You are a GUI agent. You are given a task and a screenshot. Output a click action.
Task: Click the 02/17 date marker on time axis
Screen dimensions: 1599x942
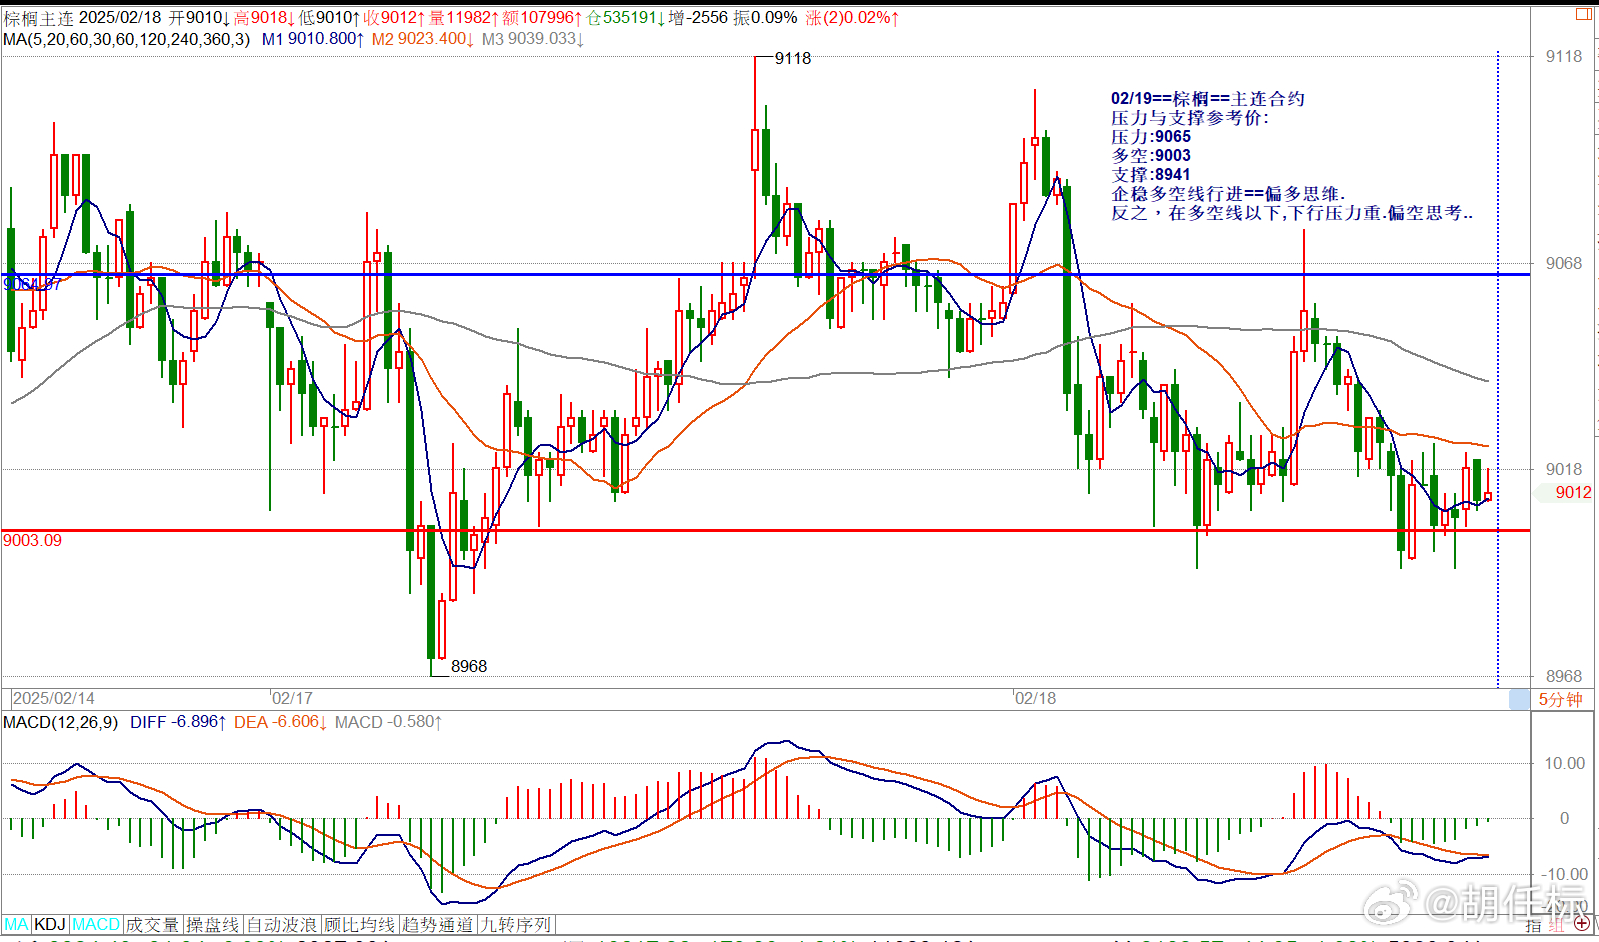point(292,699)
